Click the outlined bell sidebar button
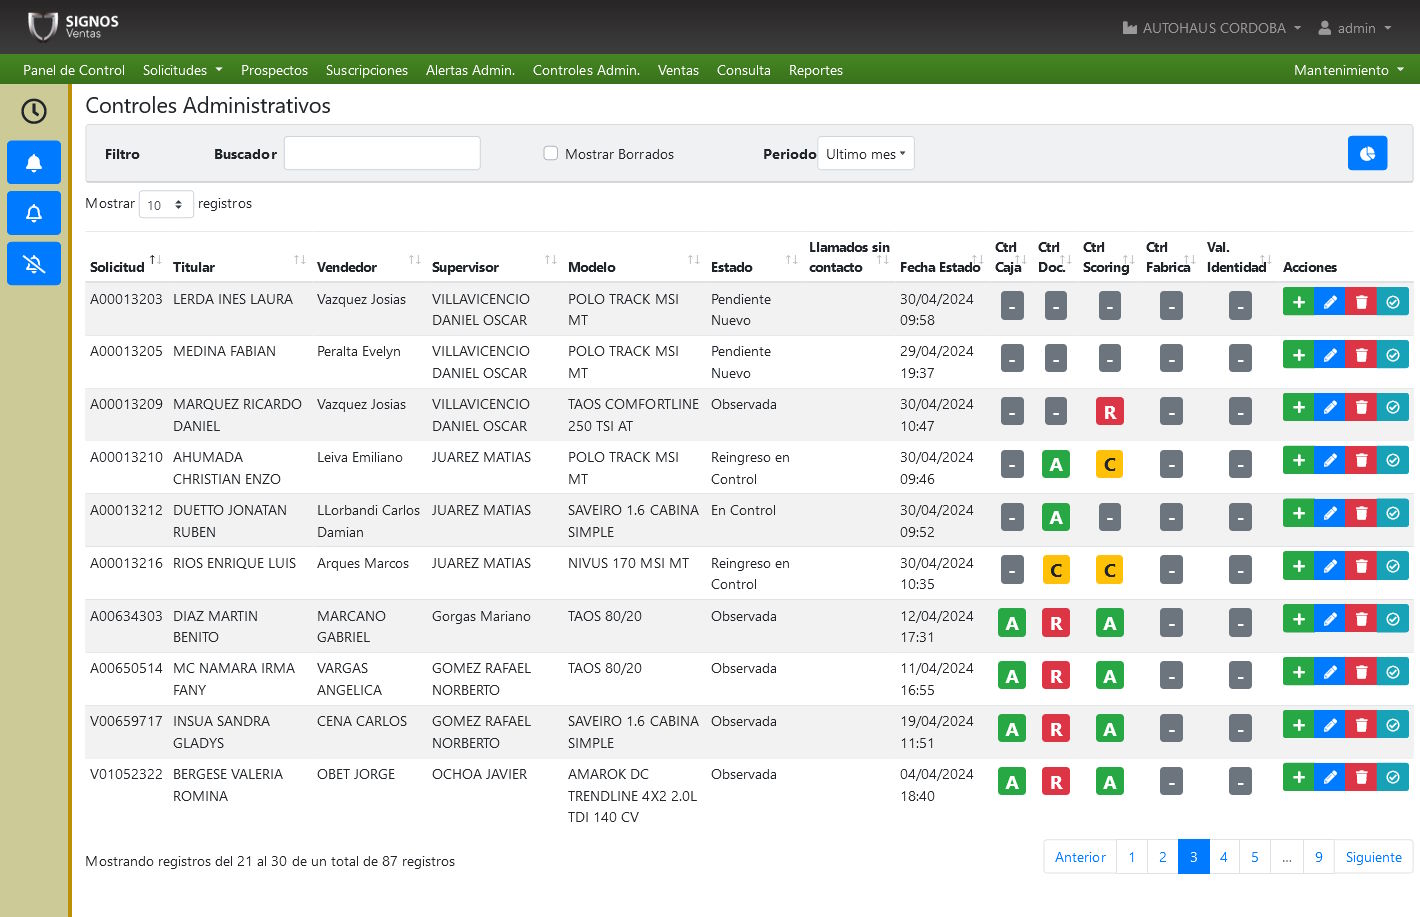 click(34, 213)
